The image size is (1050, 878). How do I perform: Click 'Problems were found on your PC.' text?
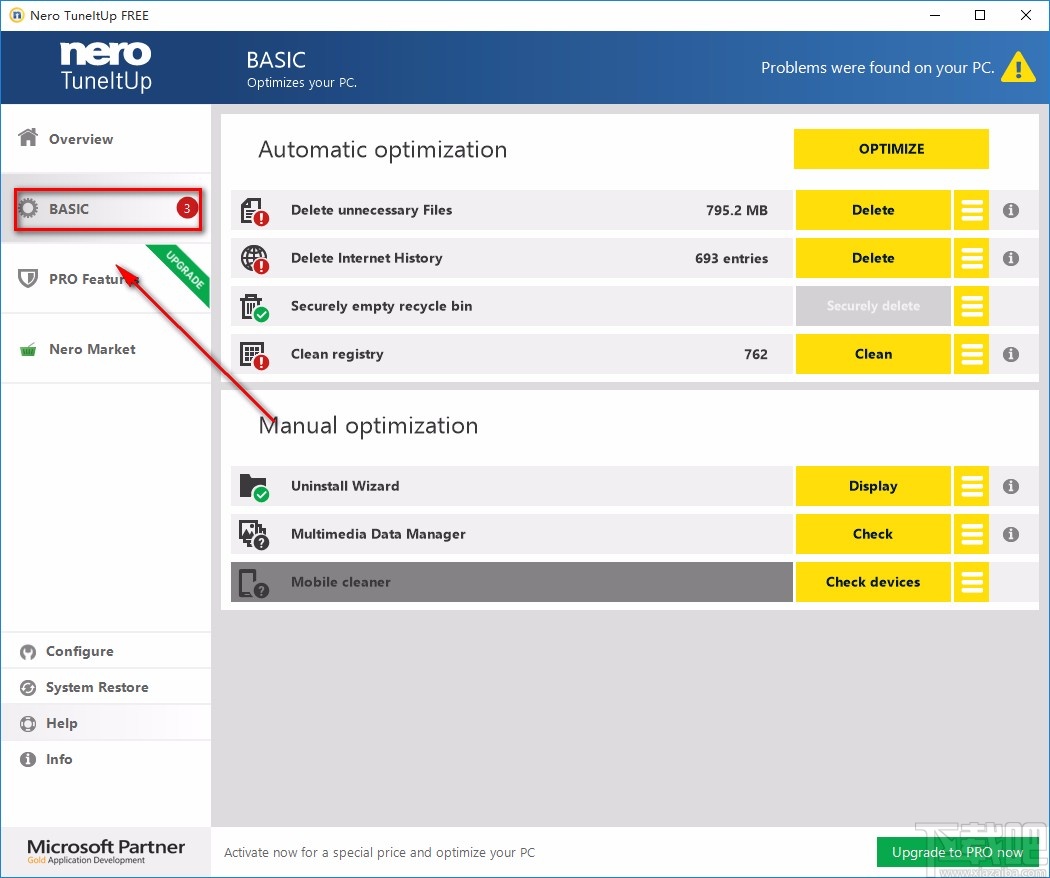pyautogui.click(x=877, y=68)
